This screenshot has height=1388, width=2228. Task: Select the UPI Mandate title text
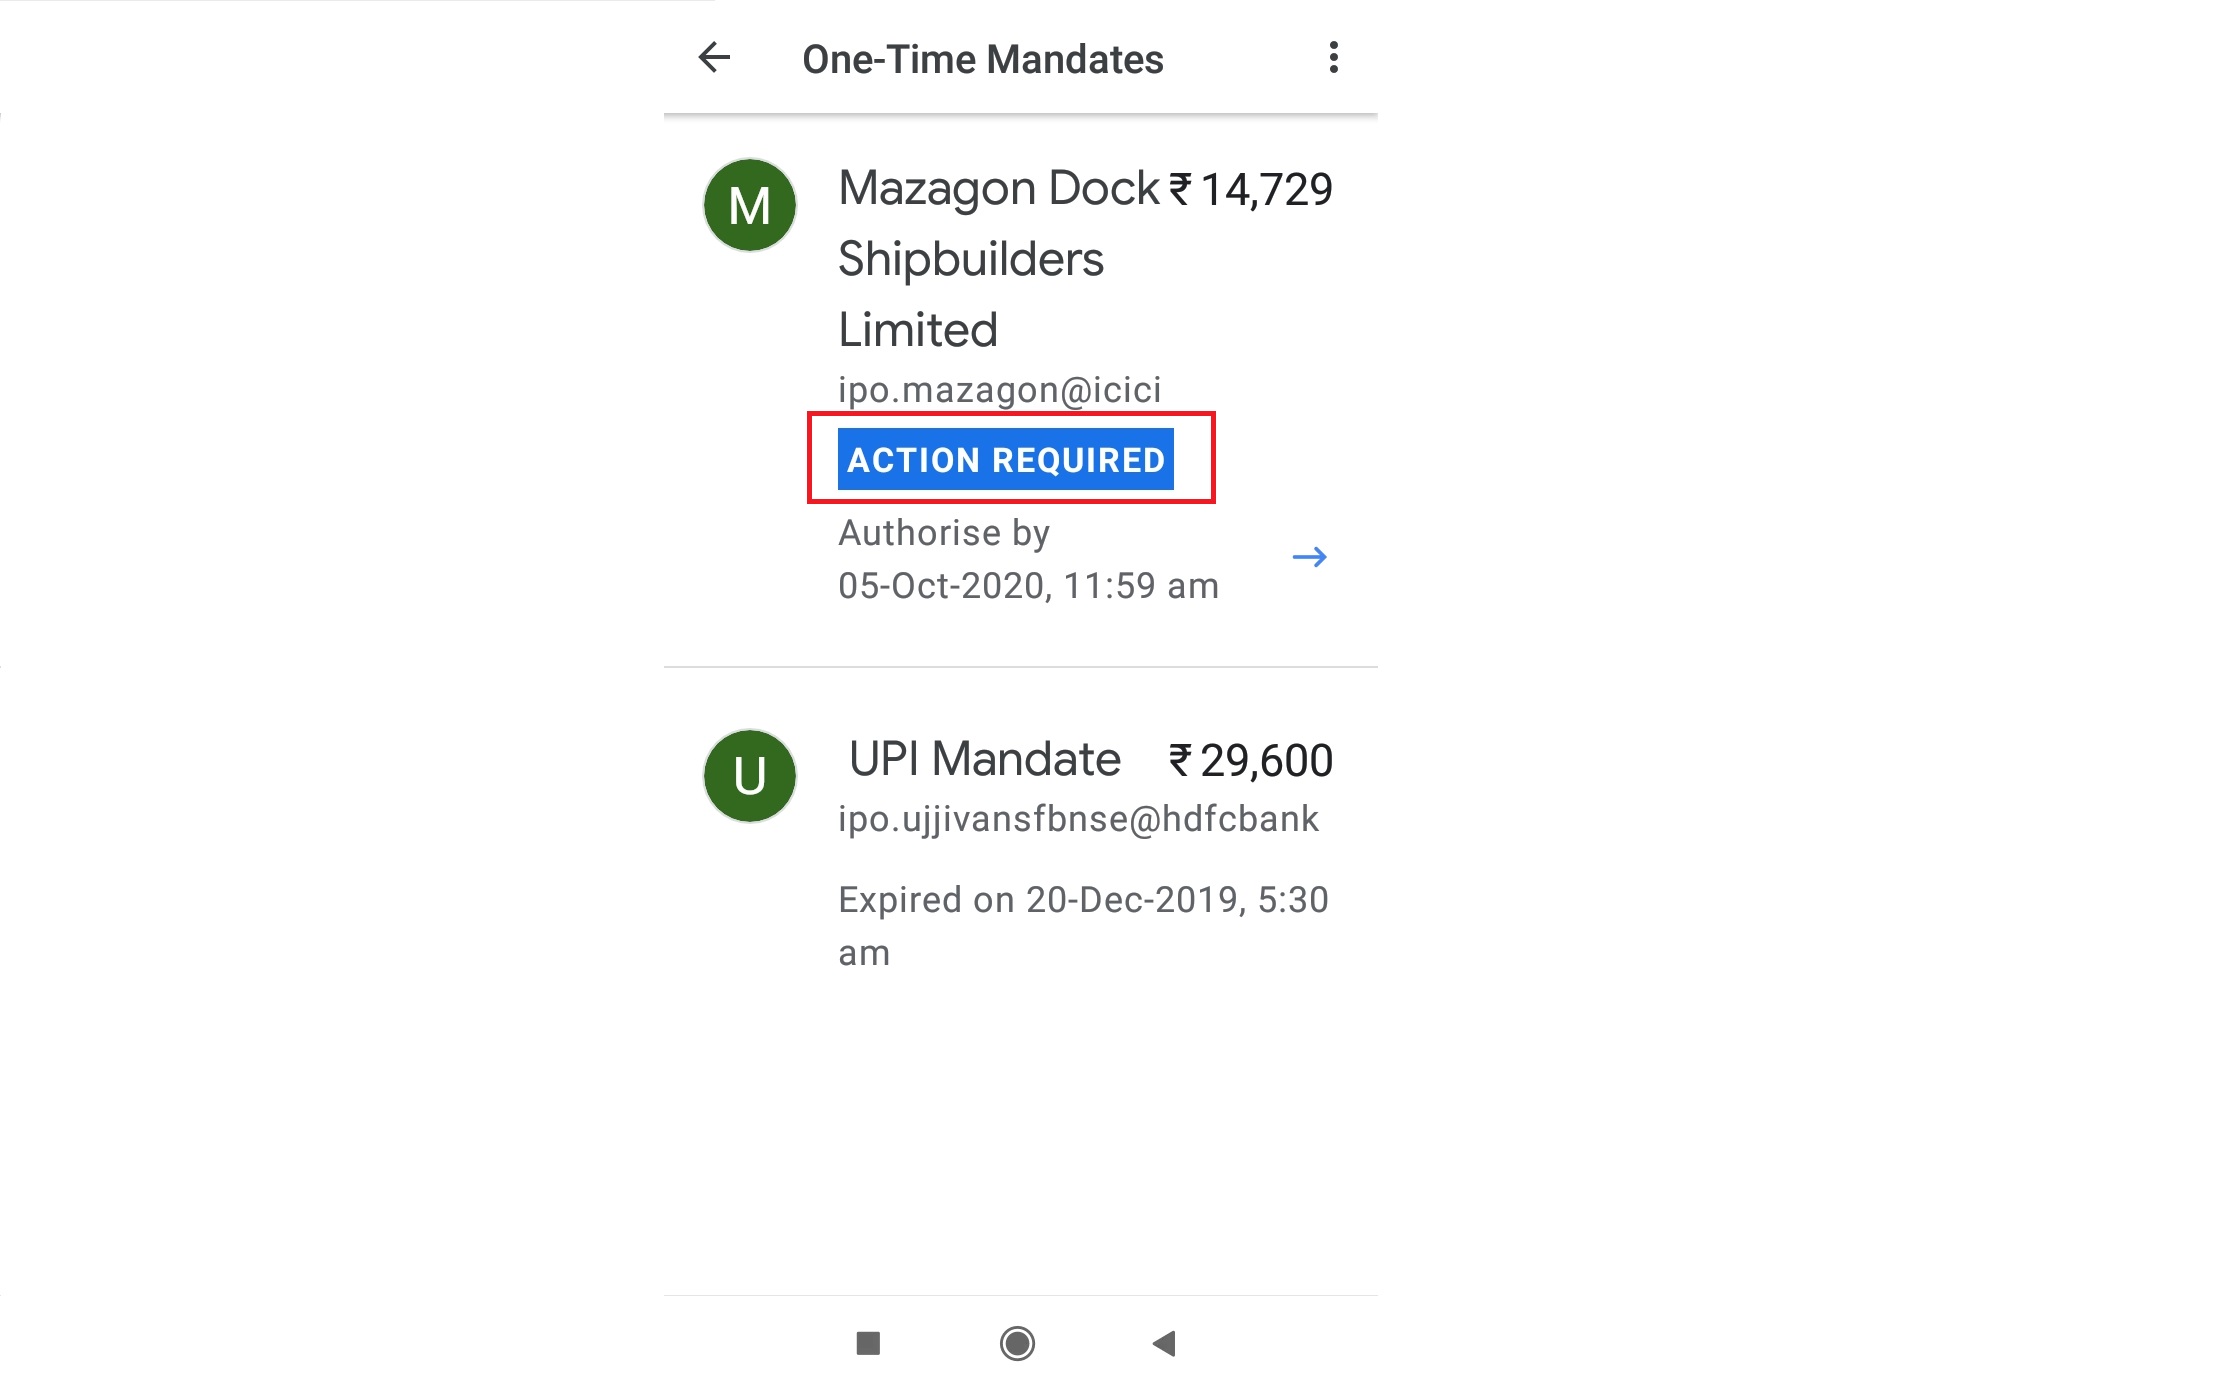click(x=985, y=758)
